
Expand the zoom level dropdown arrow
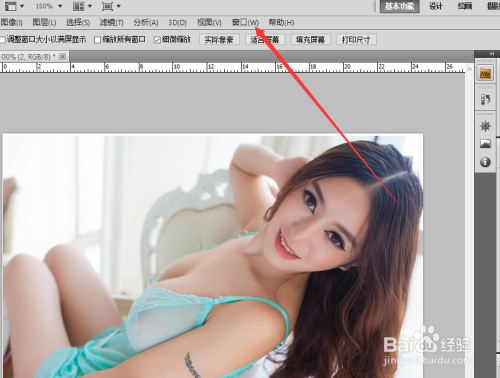pos(60,6)
